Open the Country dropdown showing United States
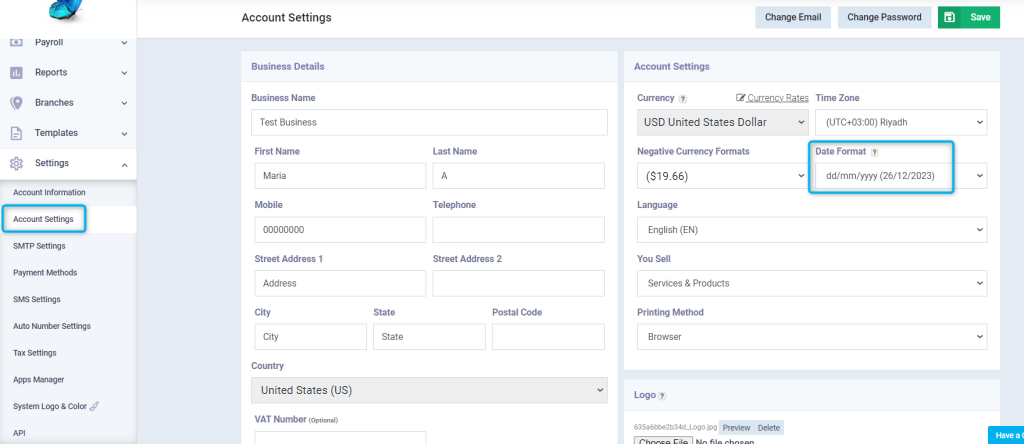 (x=429, y=390)
